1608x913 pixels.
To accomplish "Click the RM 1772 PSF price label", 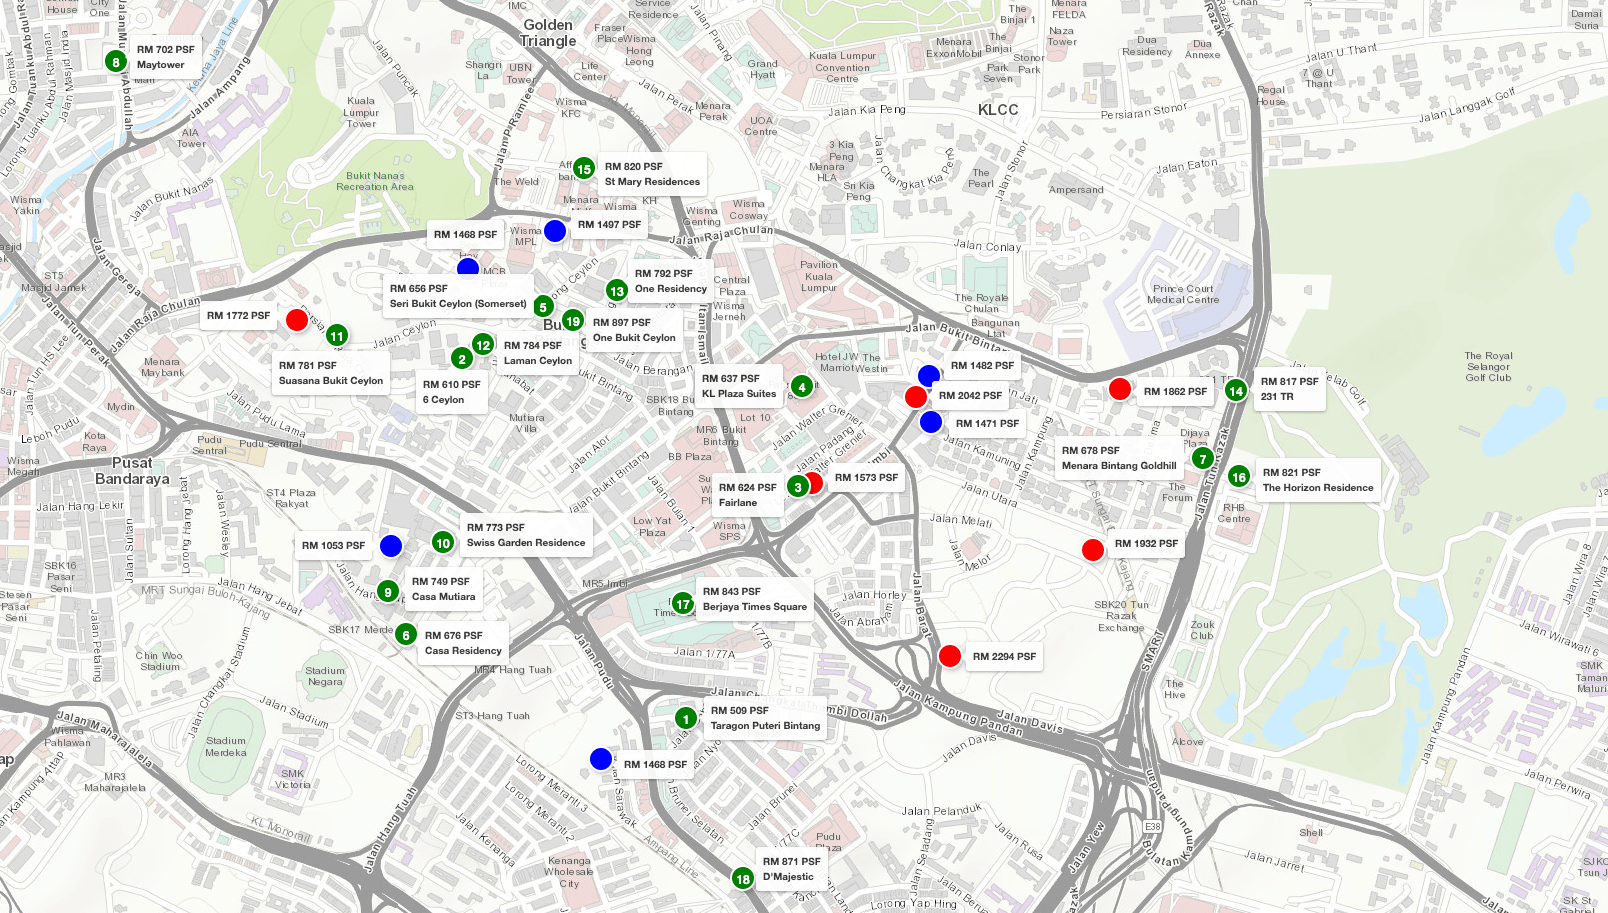I will pyautogui.click(x=238, y=316).
